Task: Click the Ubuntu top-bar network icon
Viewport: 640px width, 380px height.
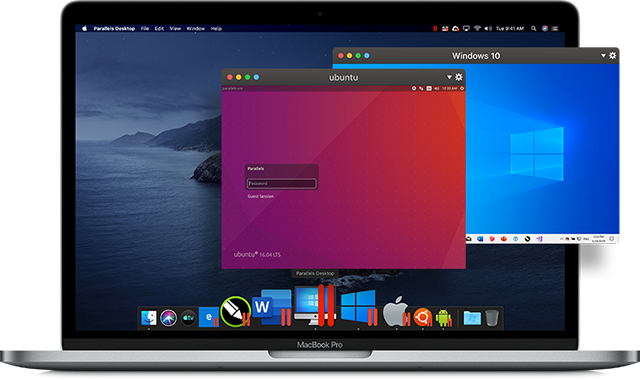Action: pyautogui.click(x=421, y=88)
